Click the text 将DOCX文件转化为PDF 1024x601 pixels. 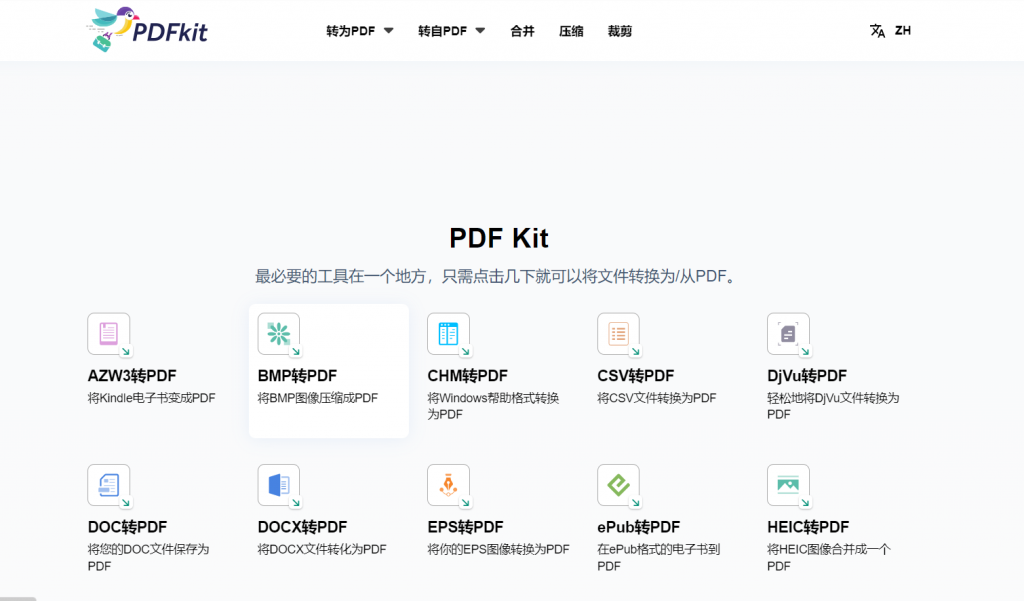(322, 549)
